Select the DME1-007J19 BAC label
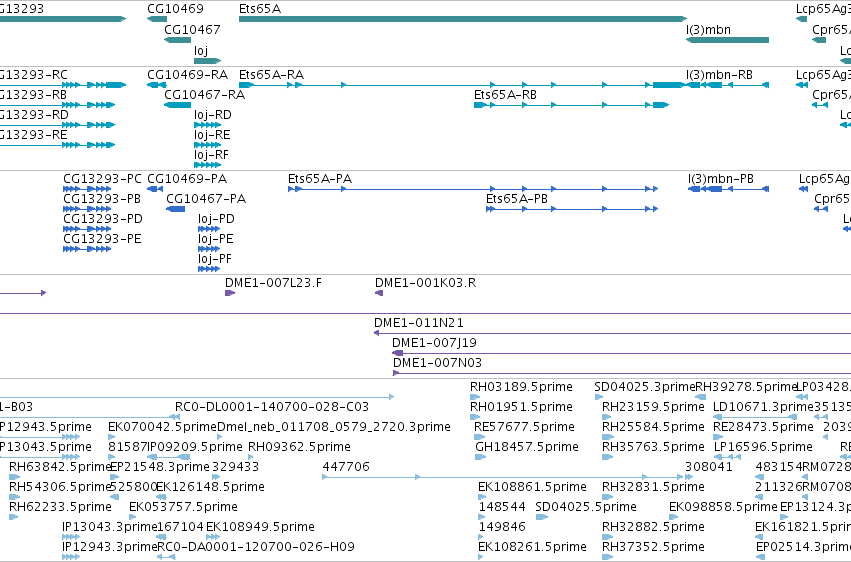Image resolution: width=851 pixels, height=562 pixels. point(434,343)
